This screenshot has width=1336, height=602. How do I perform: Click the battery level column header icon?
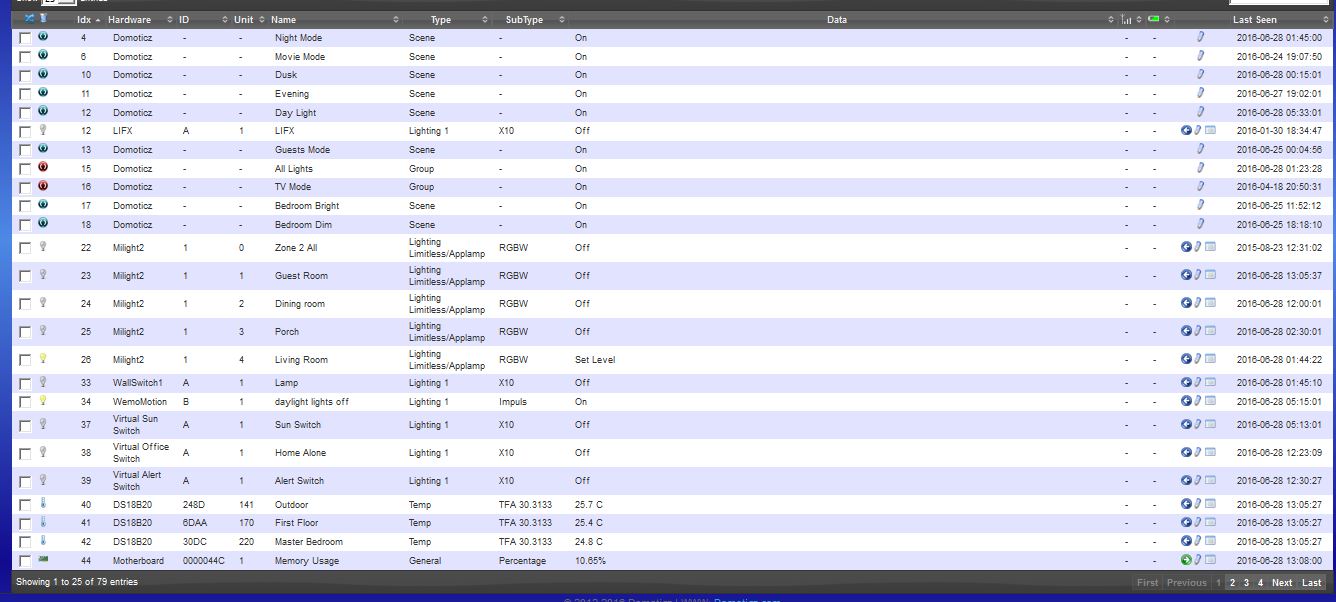[x=1154, y=19]
